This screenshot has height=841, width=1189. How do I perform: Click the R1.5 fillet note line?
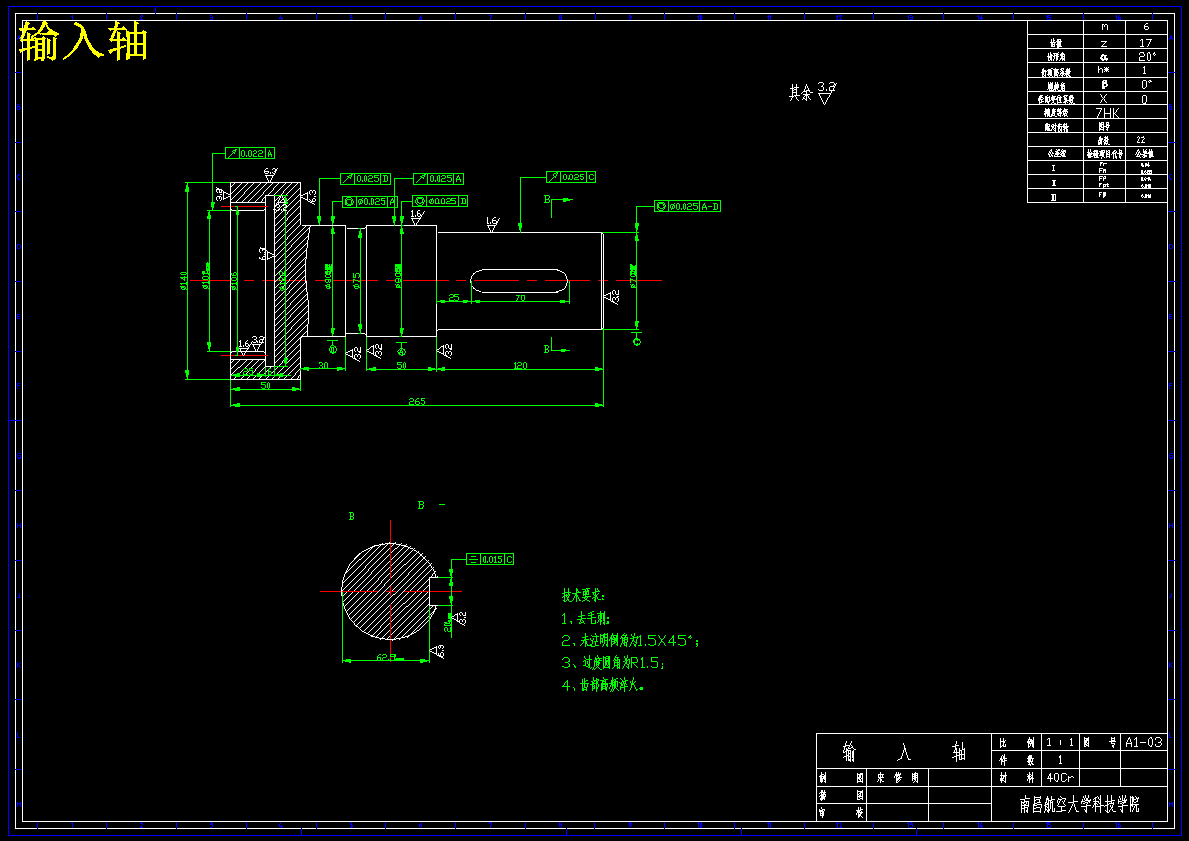click(613, 663)
